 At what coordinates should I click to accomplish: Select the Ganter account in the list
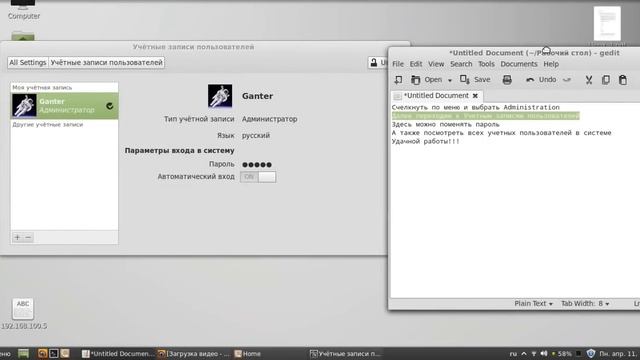point(64,106)
